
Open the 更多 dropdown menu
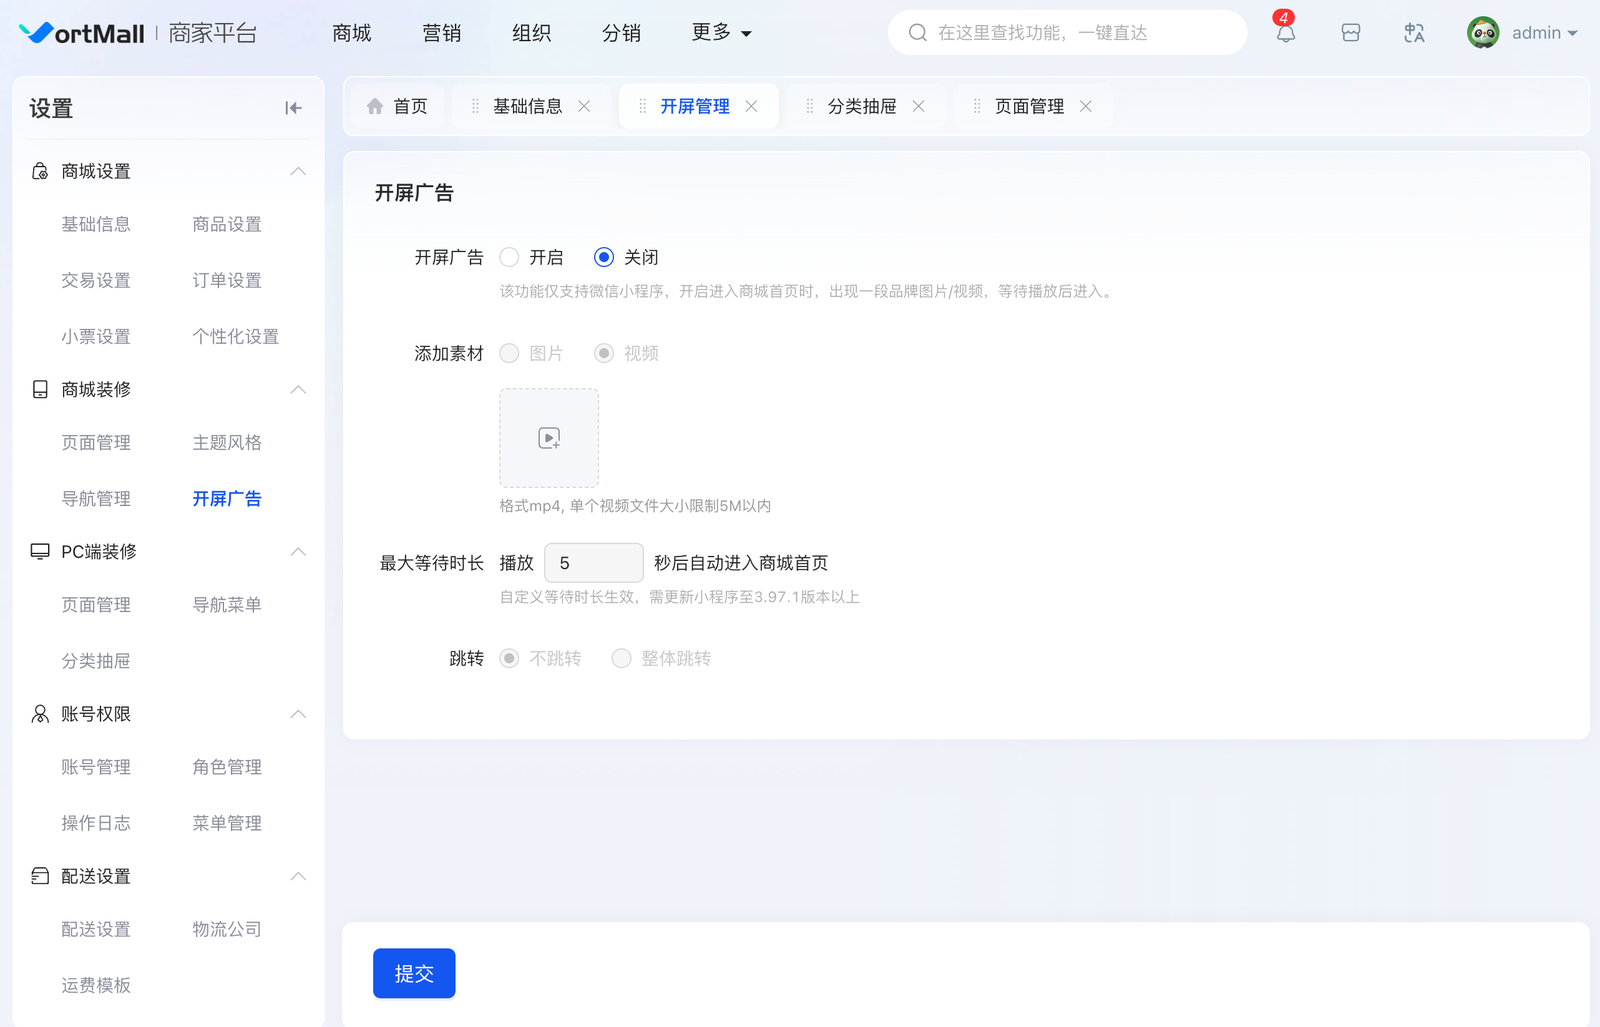coord(721,33)
